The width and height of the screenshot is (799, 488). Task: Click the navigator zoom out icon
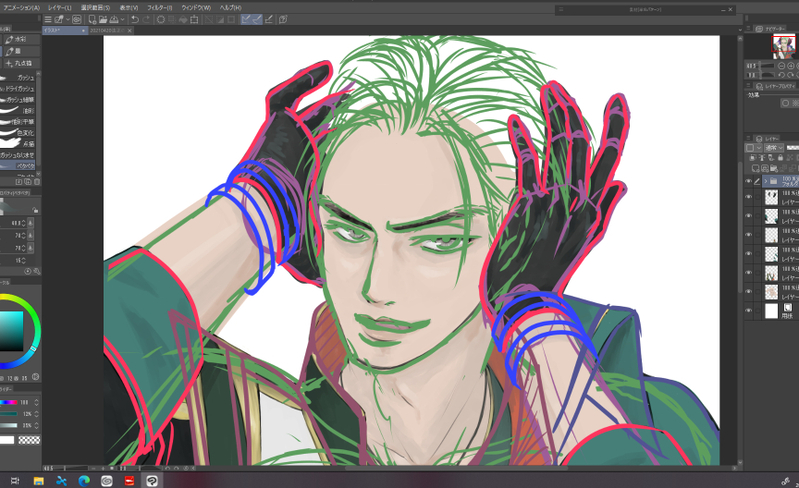tap(782, 66)
